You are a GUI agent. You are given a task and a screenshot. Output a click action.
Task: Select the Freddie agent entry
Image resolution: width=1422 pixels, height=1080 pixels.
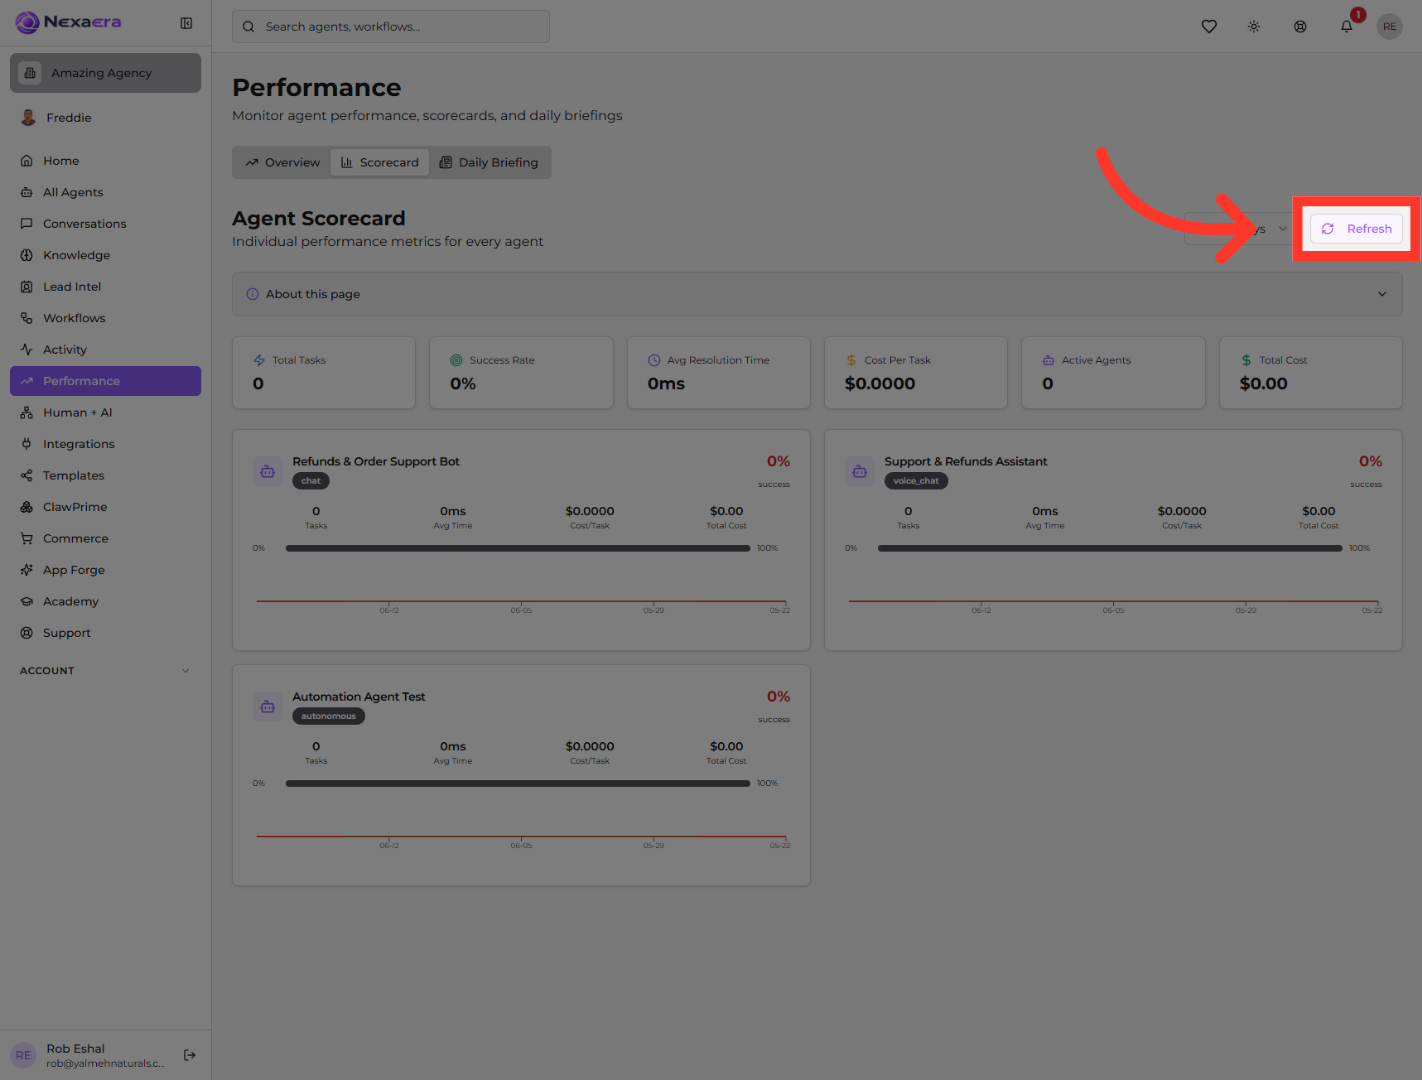click(105, 118)
